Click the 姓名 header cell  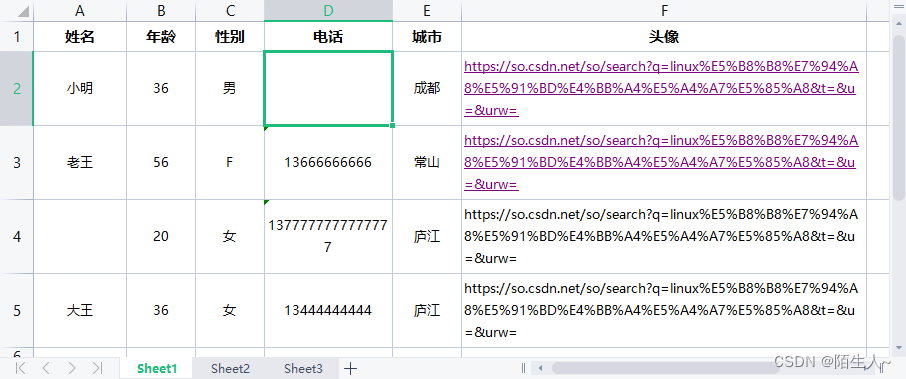(x=80, y=37)
